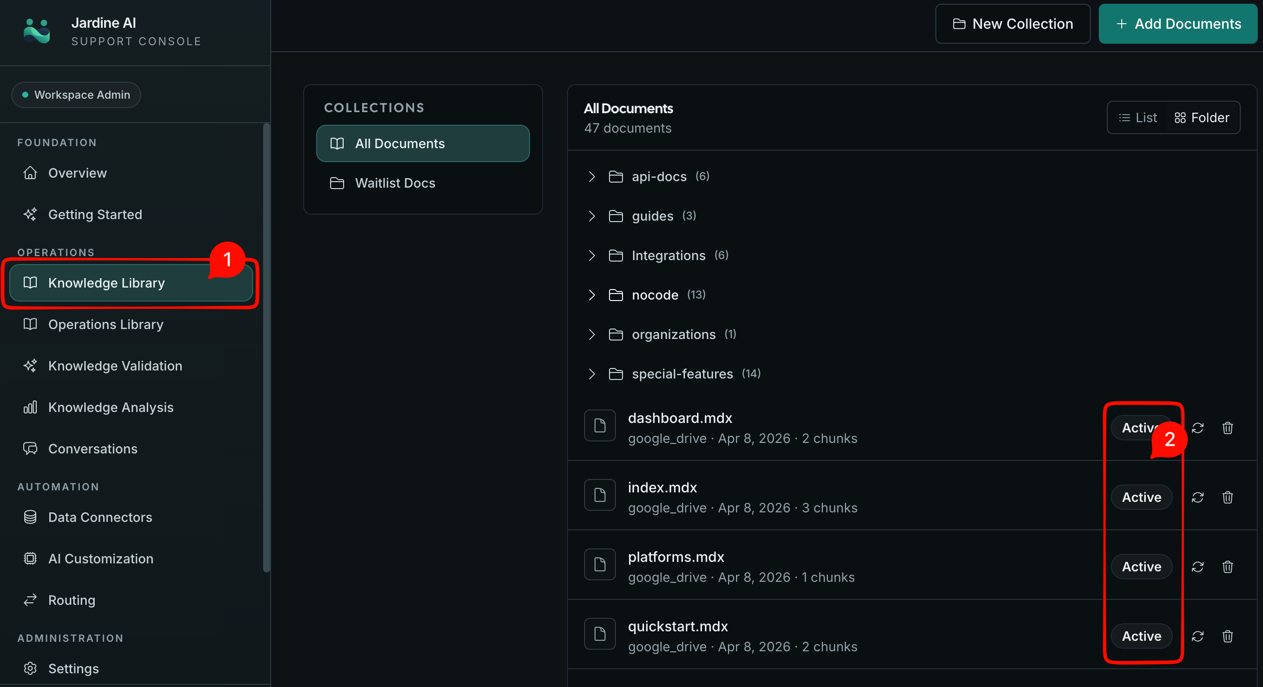Switch to List view
Screen dimensions: 1263x687
point(1138,118)
